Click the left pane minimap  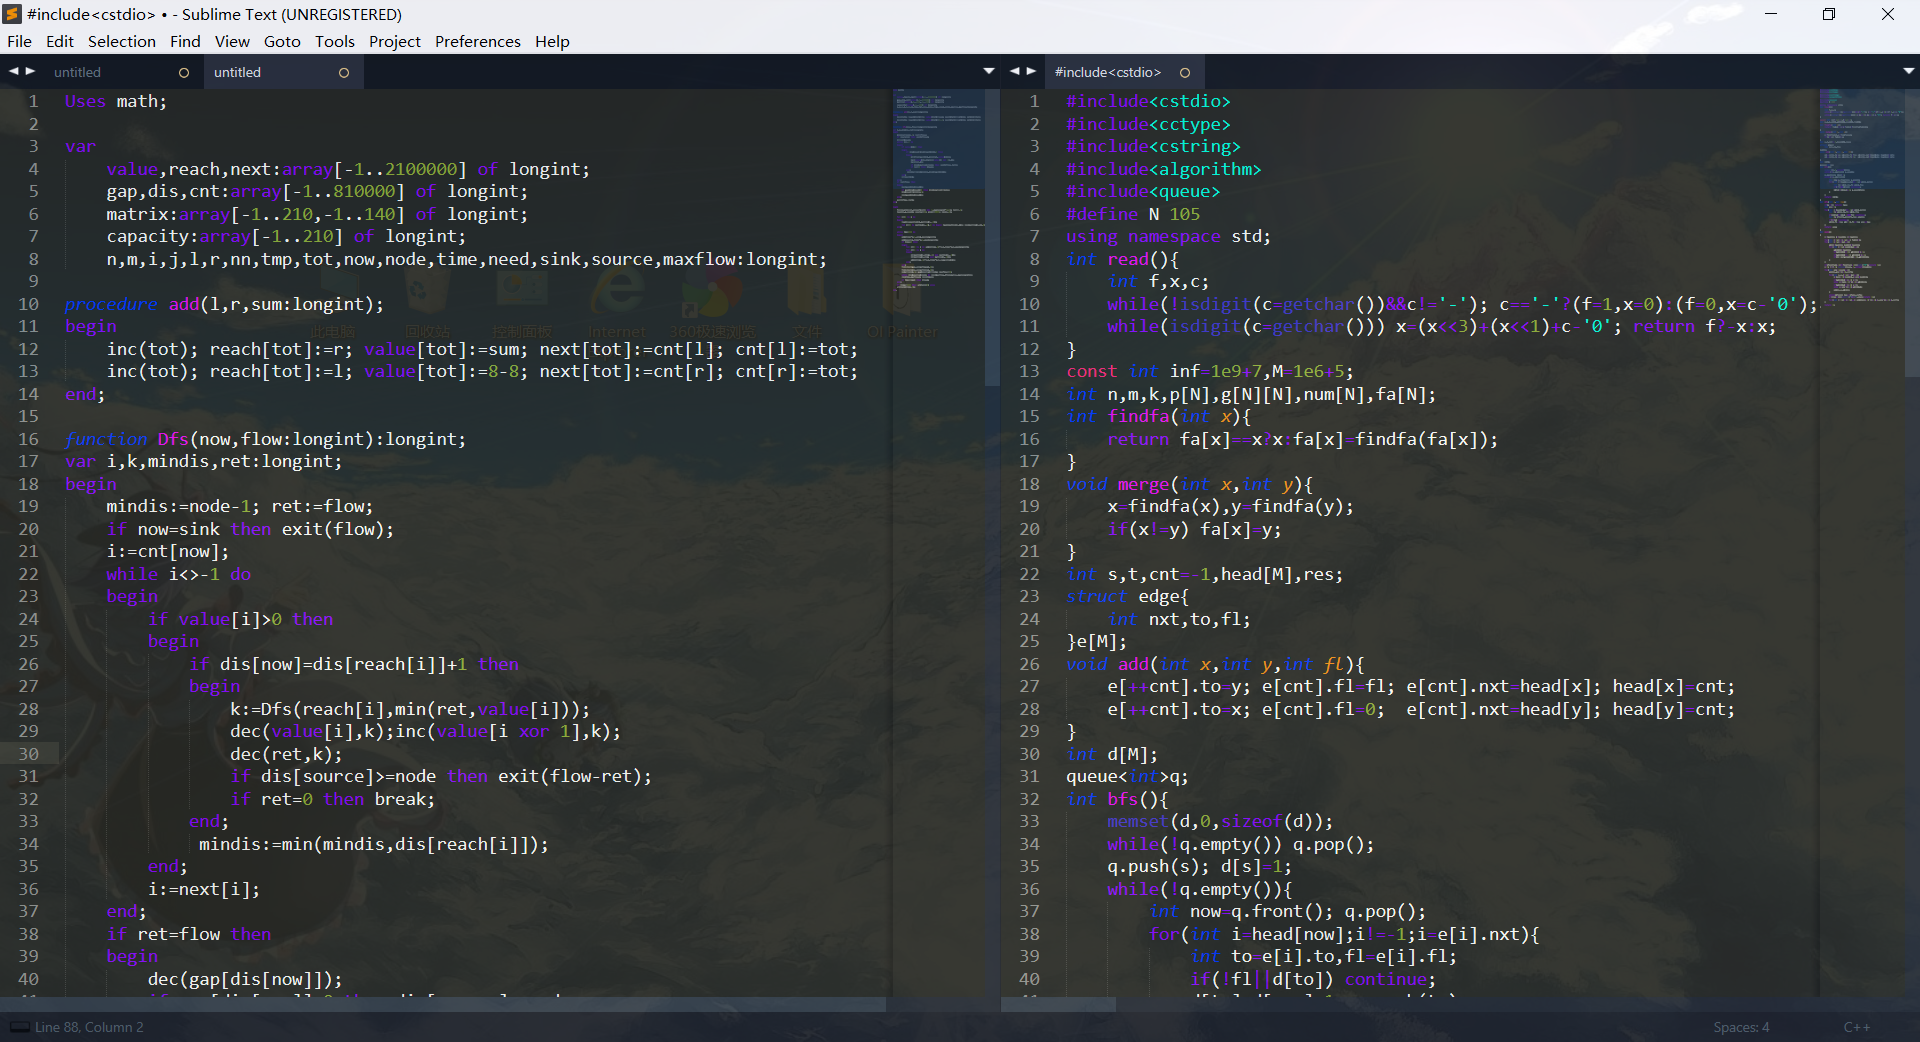pyautogui.click(x=938, y=190)
